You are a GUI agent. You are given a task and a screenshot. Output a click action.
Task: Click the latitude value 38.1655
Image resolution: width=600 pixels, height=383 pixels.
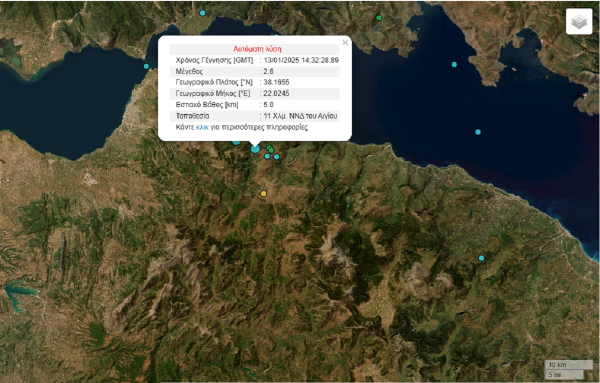276,82
